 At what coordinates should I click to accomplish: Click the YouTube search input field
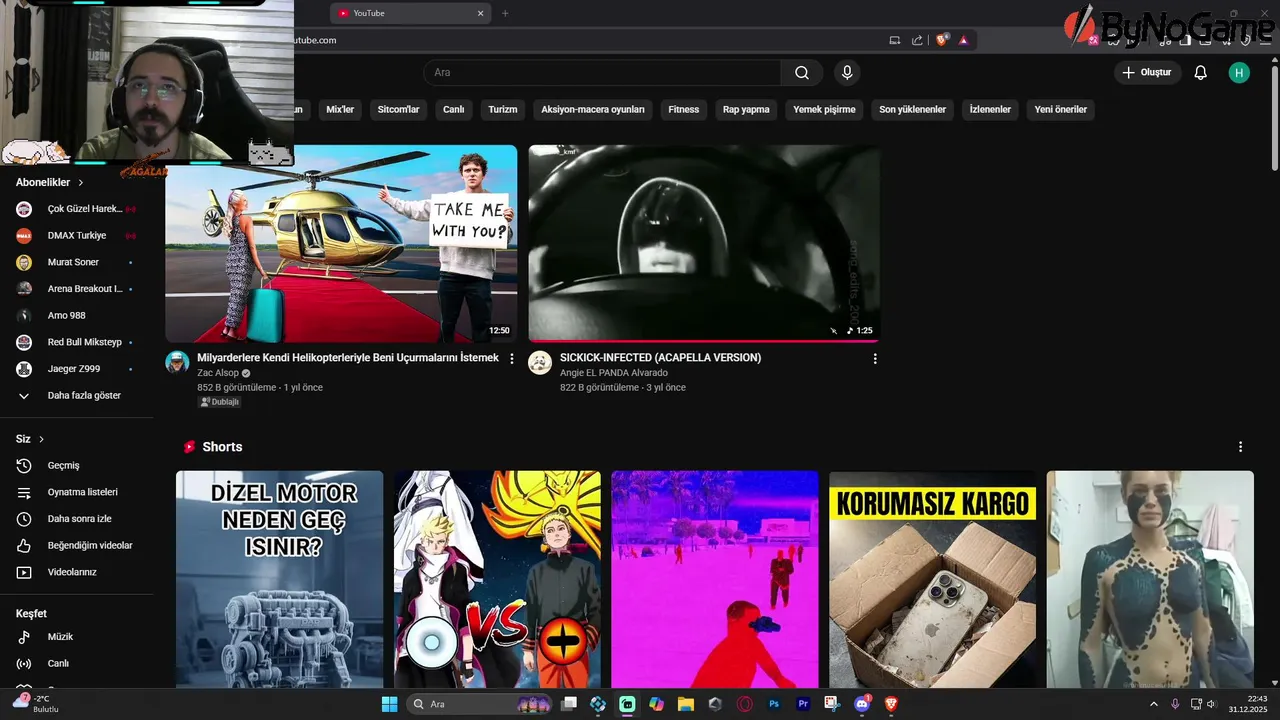click(602, 72)
